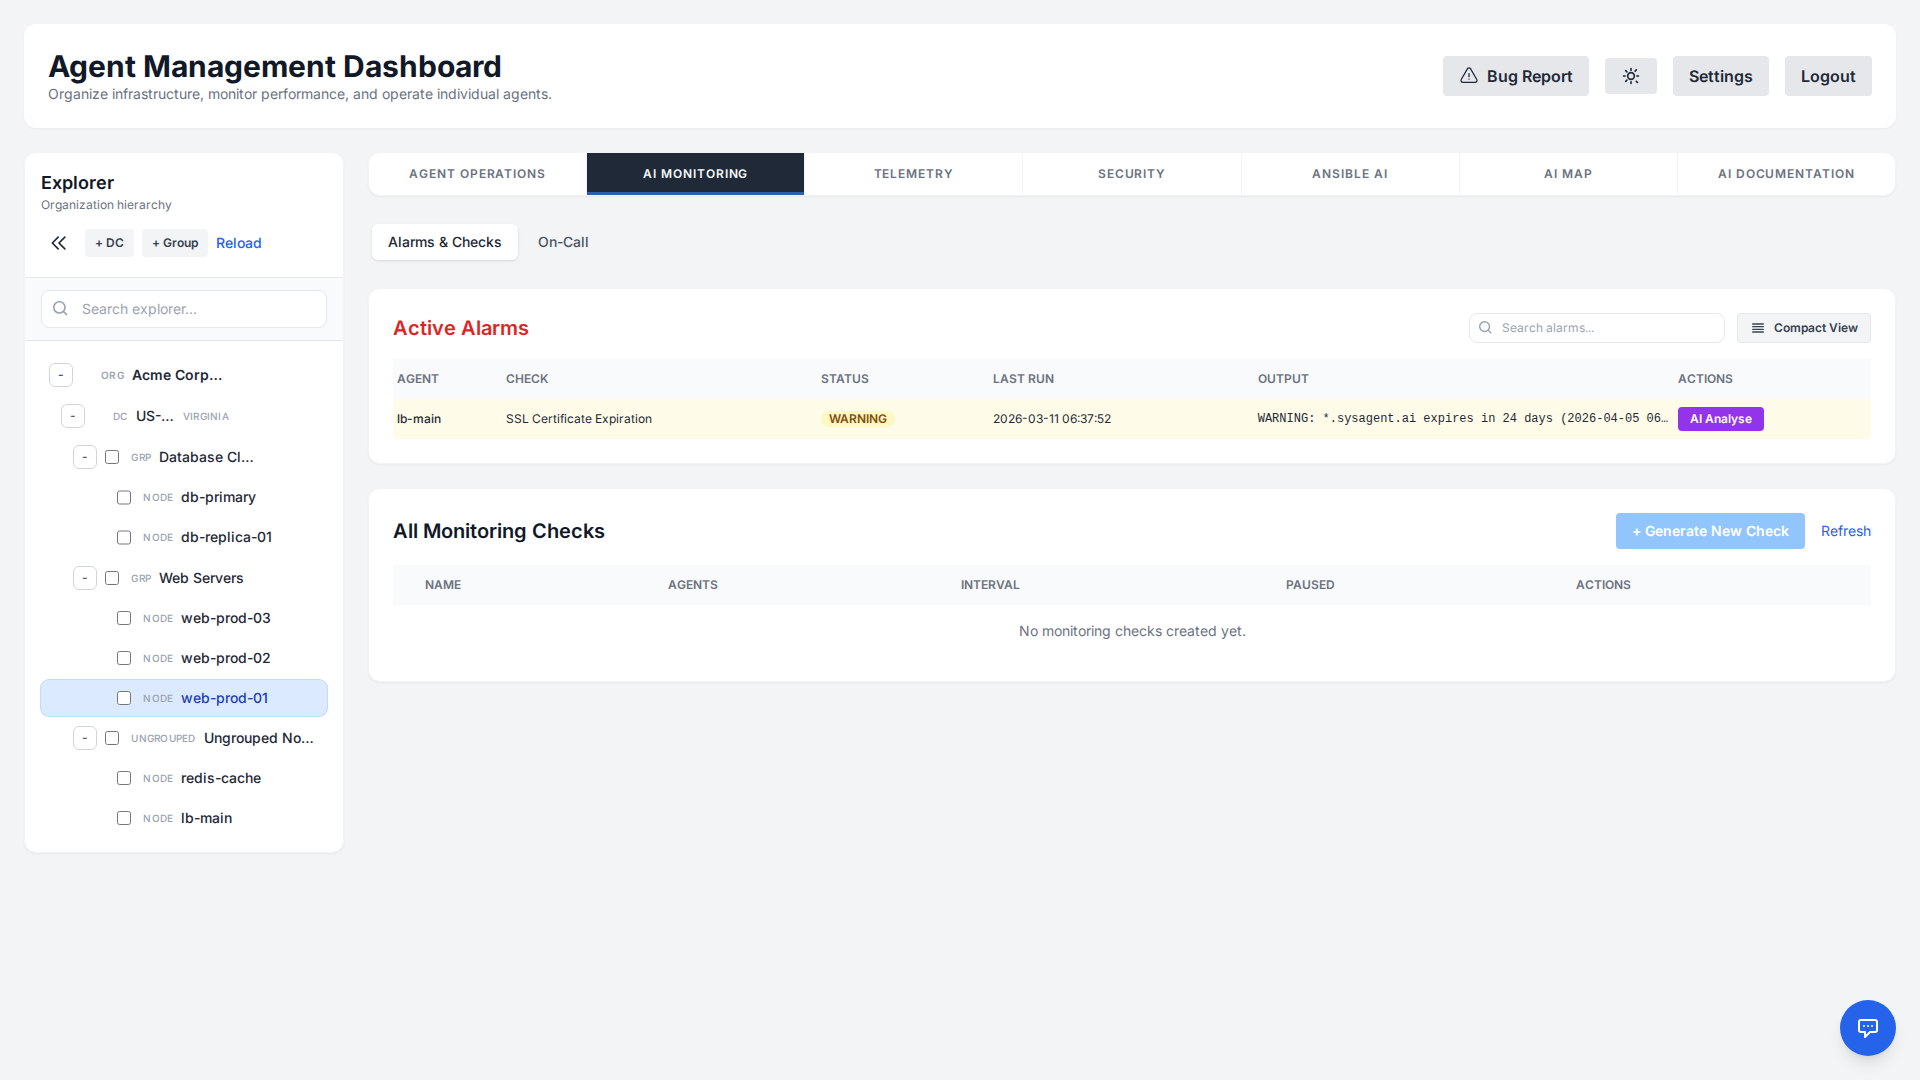Refresh the monitoring checks list
Screen dimensions: 1920x1080
(x=1845, y=531)
